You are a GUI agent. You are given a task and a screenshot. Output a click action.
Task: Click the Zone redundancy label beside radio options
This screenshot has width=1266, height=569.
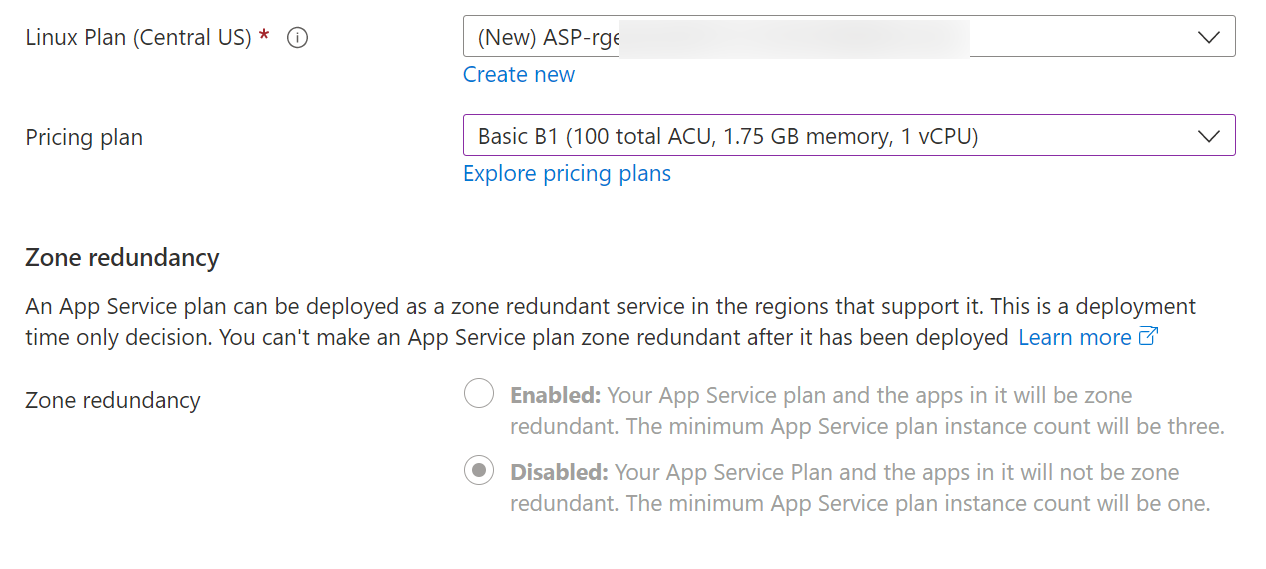(113, 401)
